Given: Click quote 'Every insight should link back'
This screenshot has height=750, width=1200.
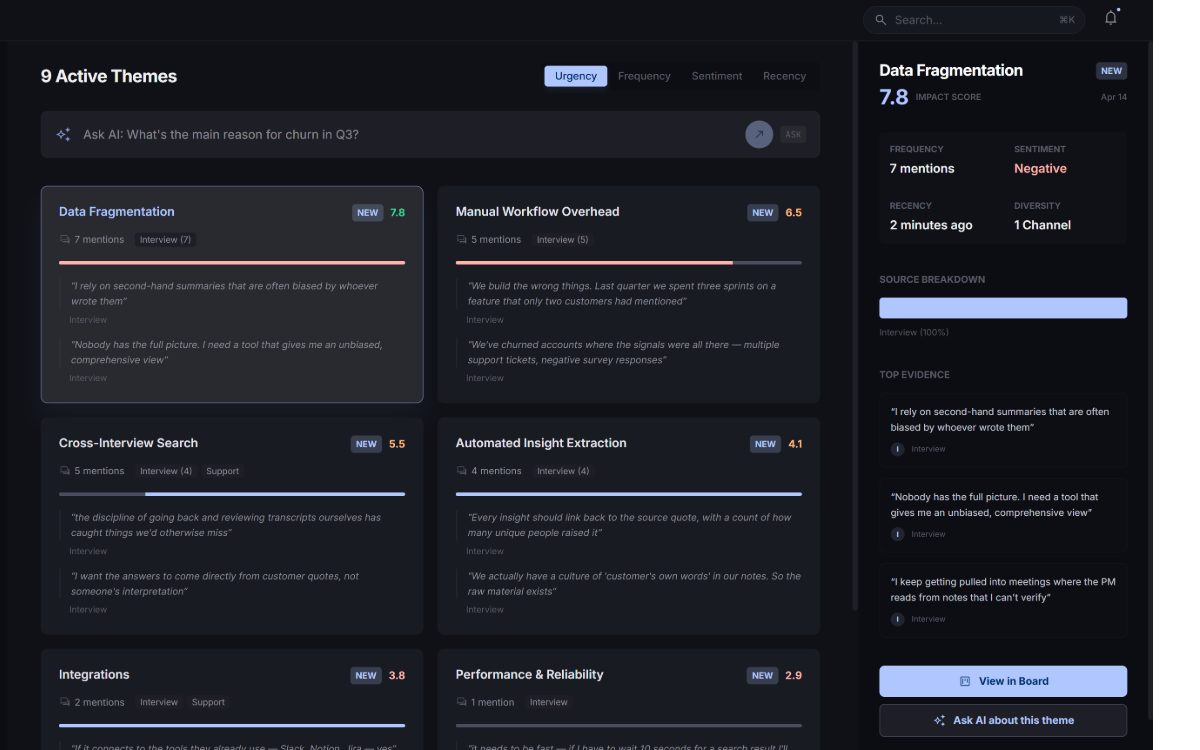Looking at the screenshot, I should tap(629, 525).
